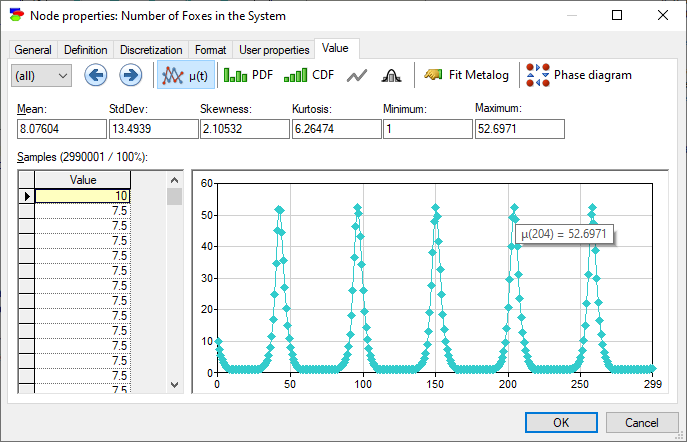Click the gray line chart icon
The height and width of the screenshot is (442, 687).
pyautogui.click(x=357, y=76)
